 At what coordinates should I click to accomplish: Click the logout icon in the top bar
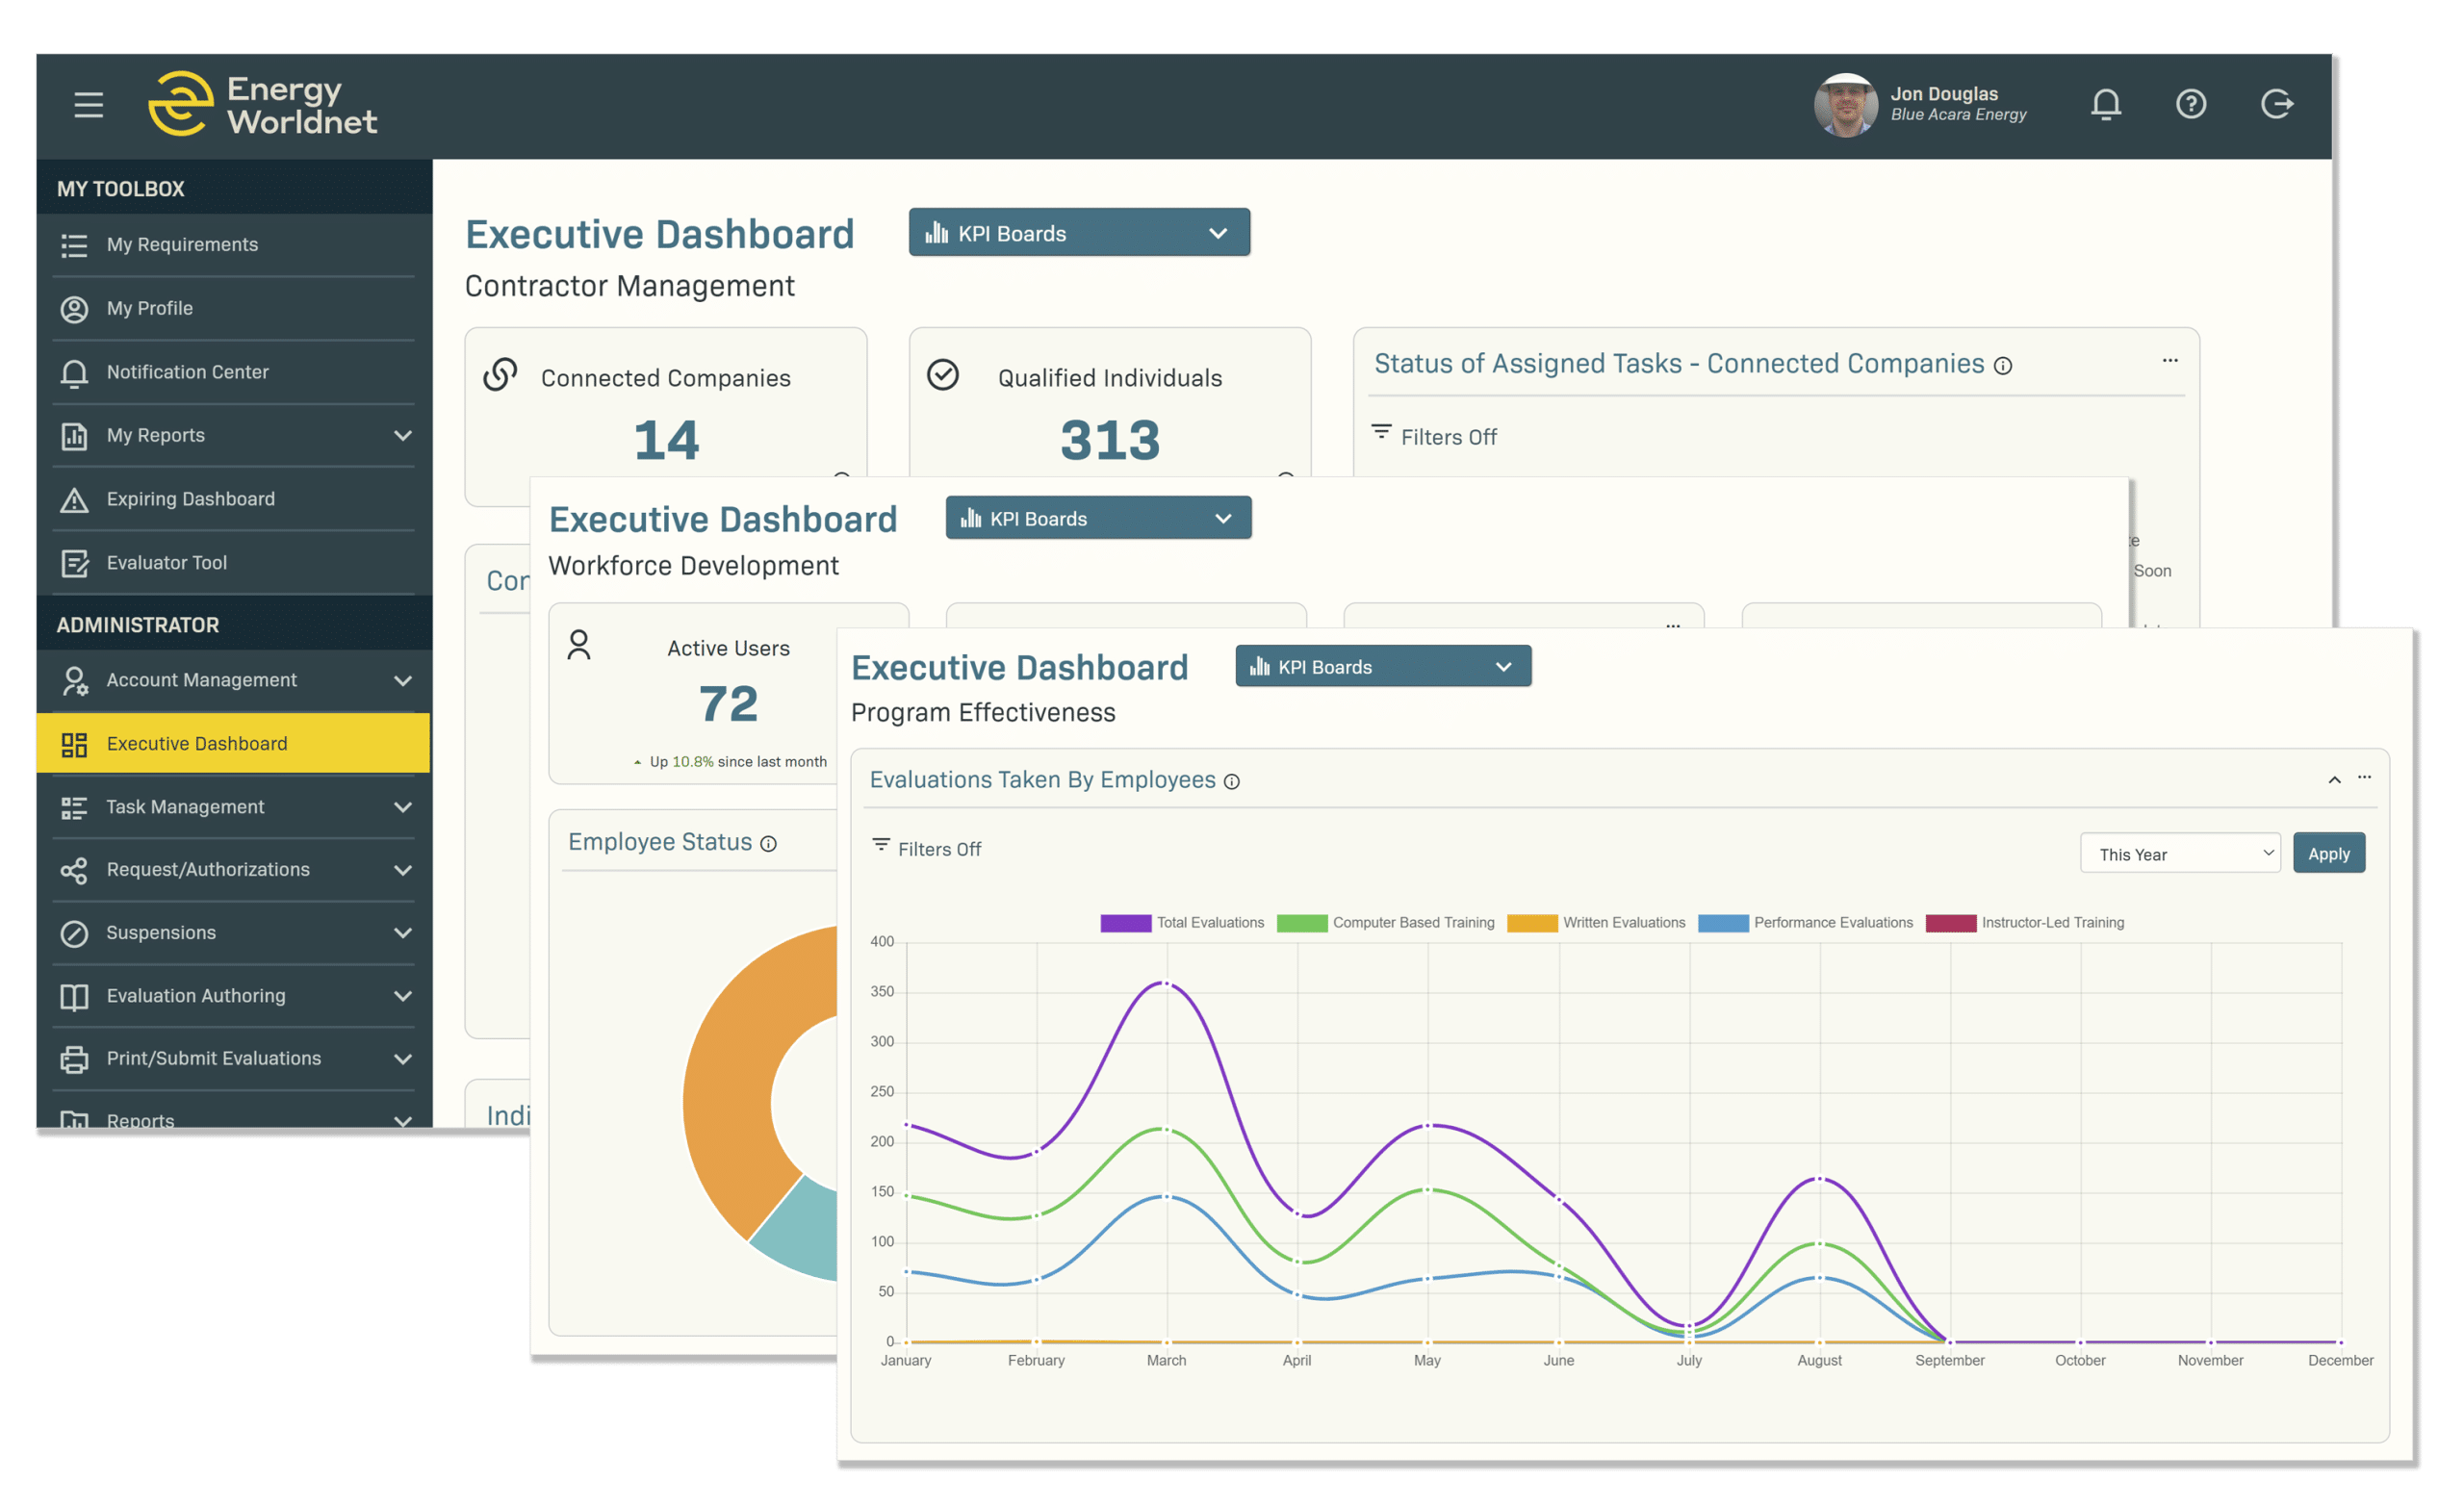click(2277, 104)
